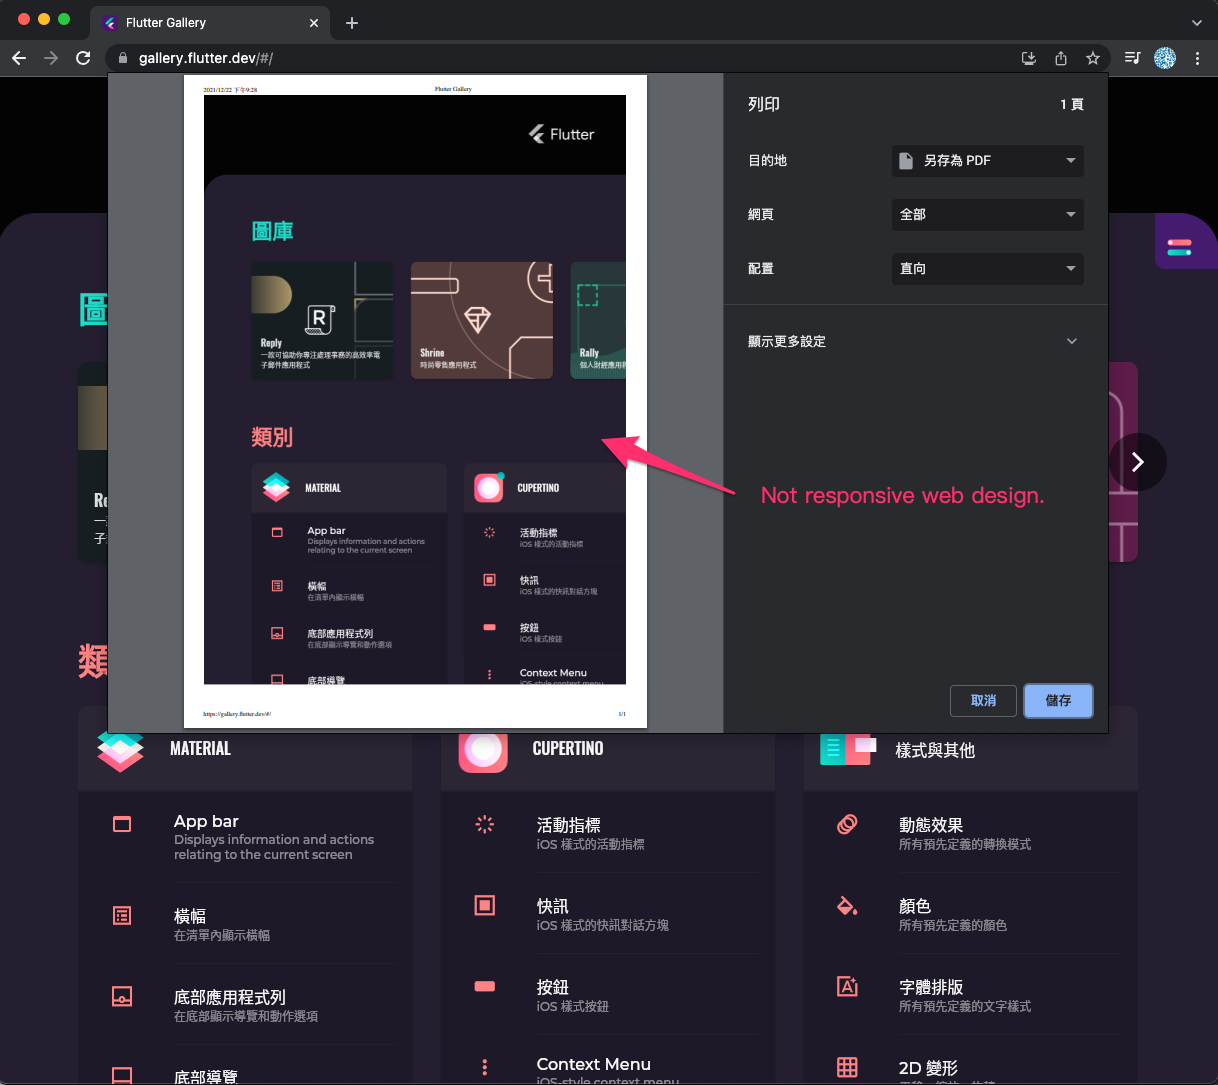The height and width of the screenshot is (1085, 1218).
Task: Expand the tab search chevron
Action: coord(1197,22)
